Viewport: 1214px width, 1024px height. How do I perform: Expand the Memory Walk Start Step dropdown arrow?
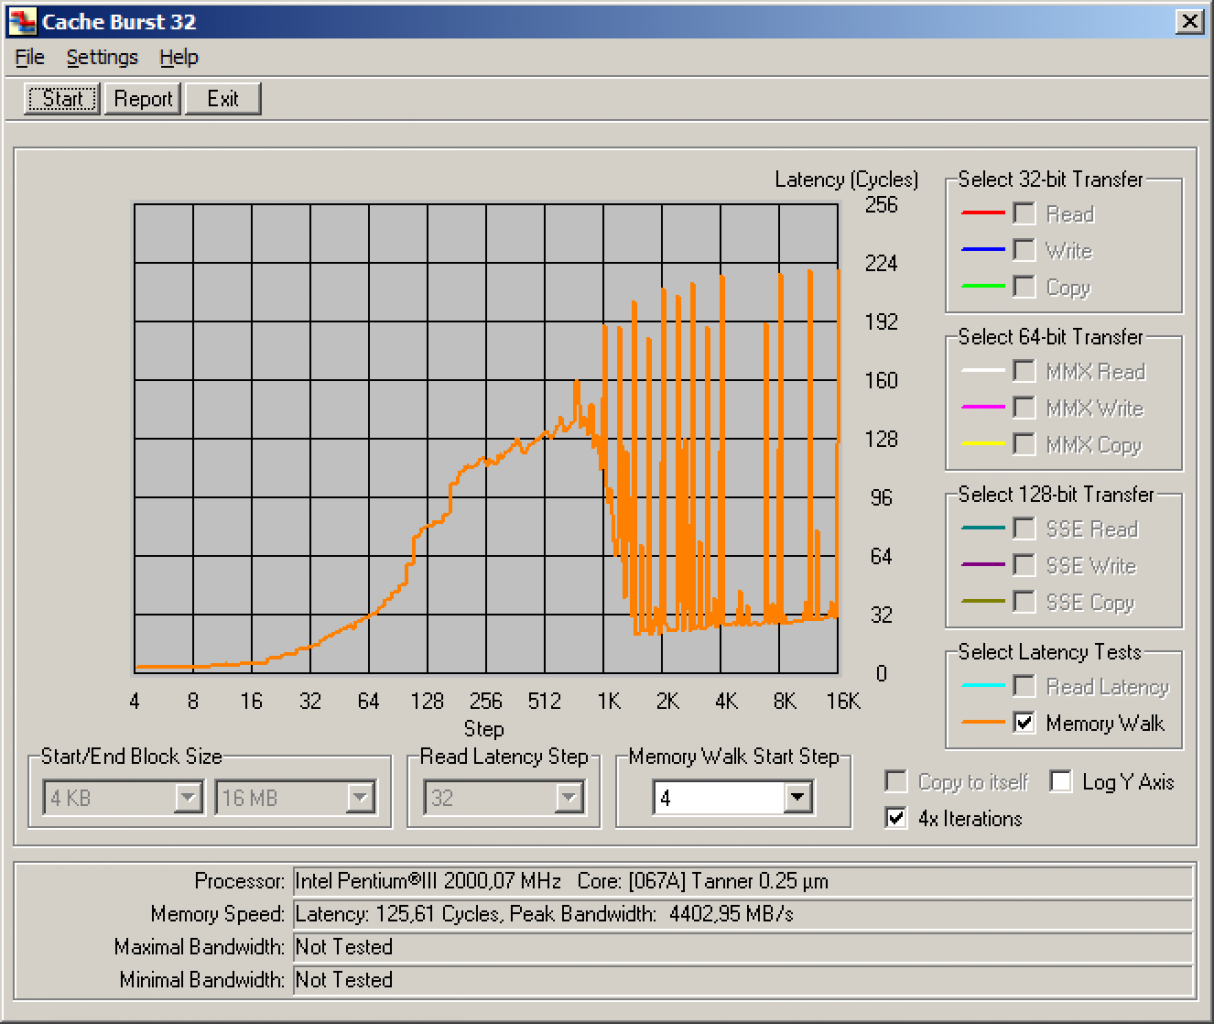pos(797,797)
